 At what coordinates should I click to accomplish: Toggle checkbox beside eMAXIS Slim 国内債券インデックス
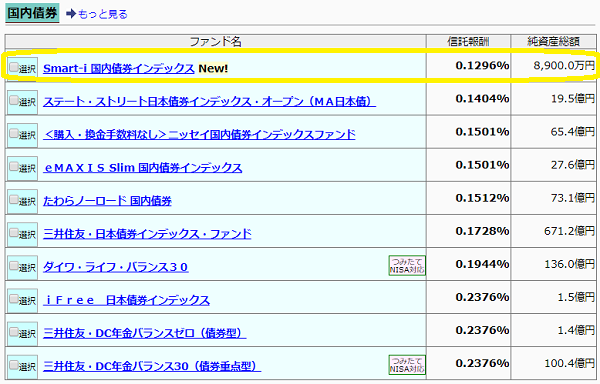pyautogui.click(x=14, y=166)
